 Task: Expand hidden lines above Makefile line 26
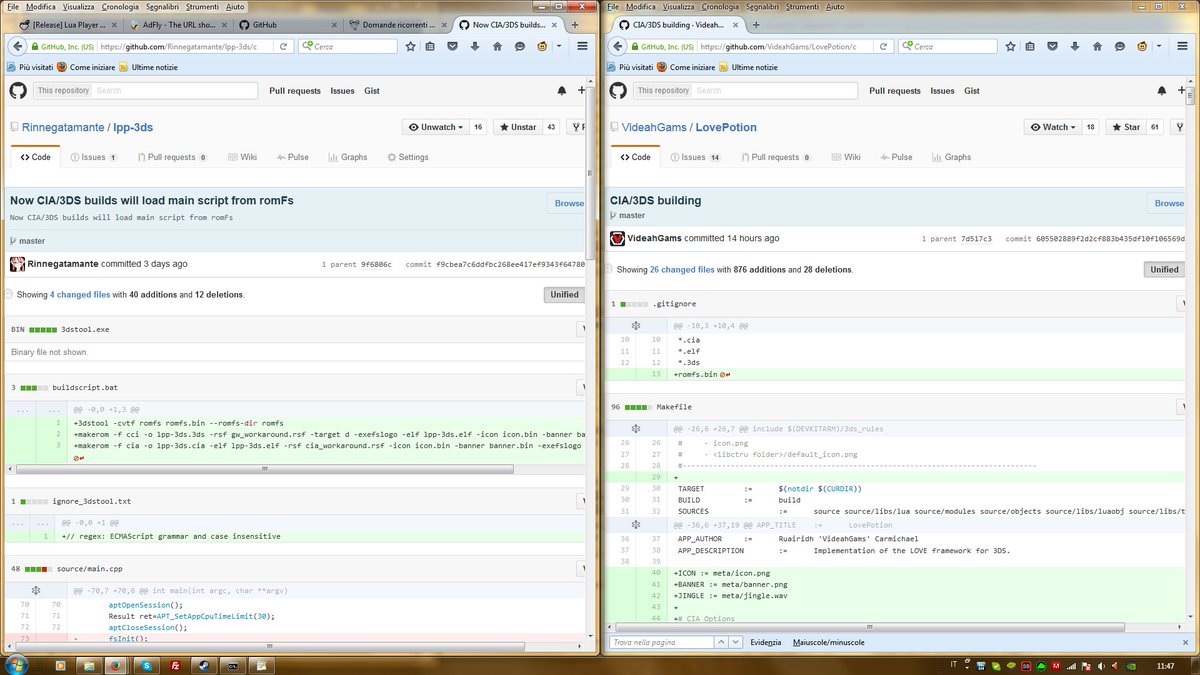[635, 428]
